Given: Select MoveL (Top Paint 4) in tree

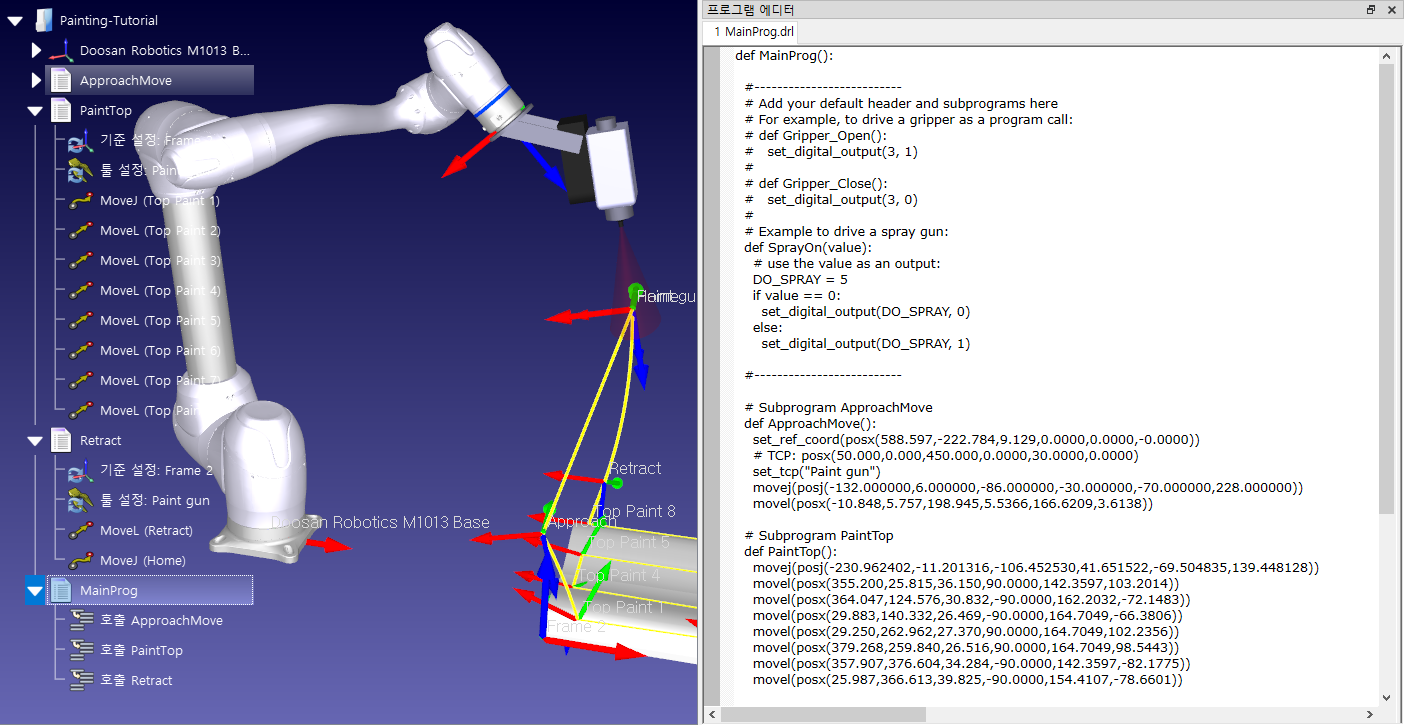Looking at the screenshot, I should (159, 291).
